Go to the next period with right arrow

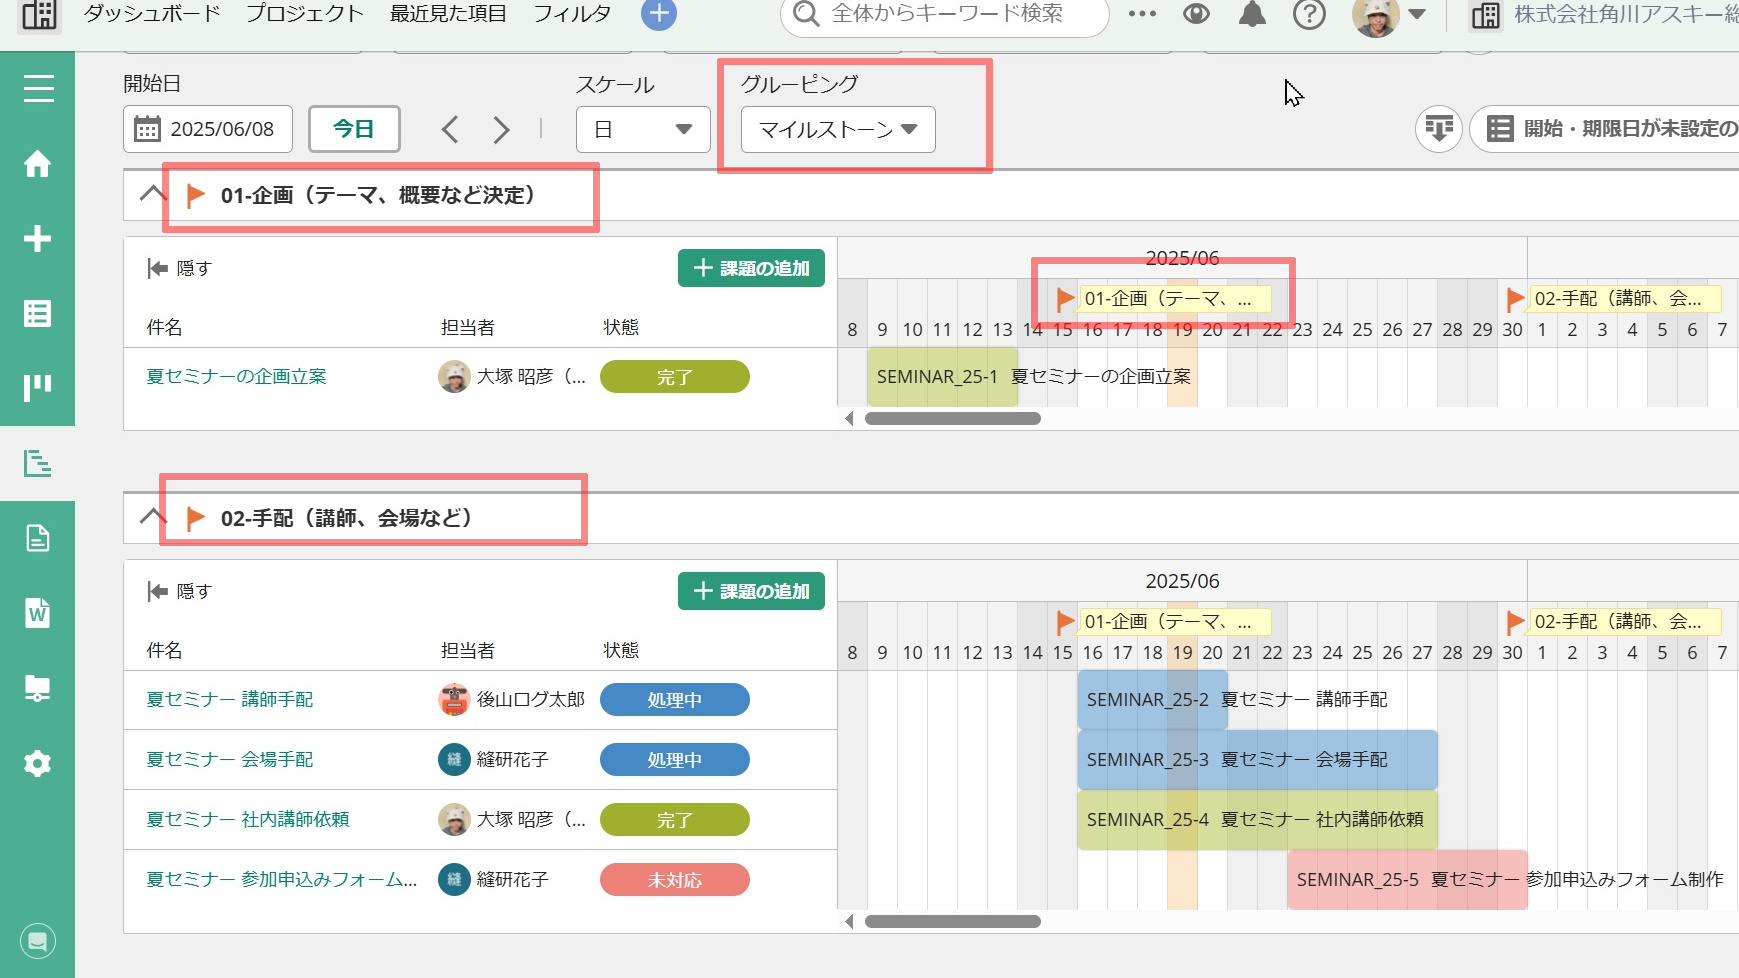tap(501, 129)
